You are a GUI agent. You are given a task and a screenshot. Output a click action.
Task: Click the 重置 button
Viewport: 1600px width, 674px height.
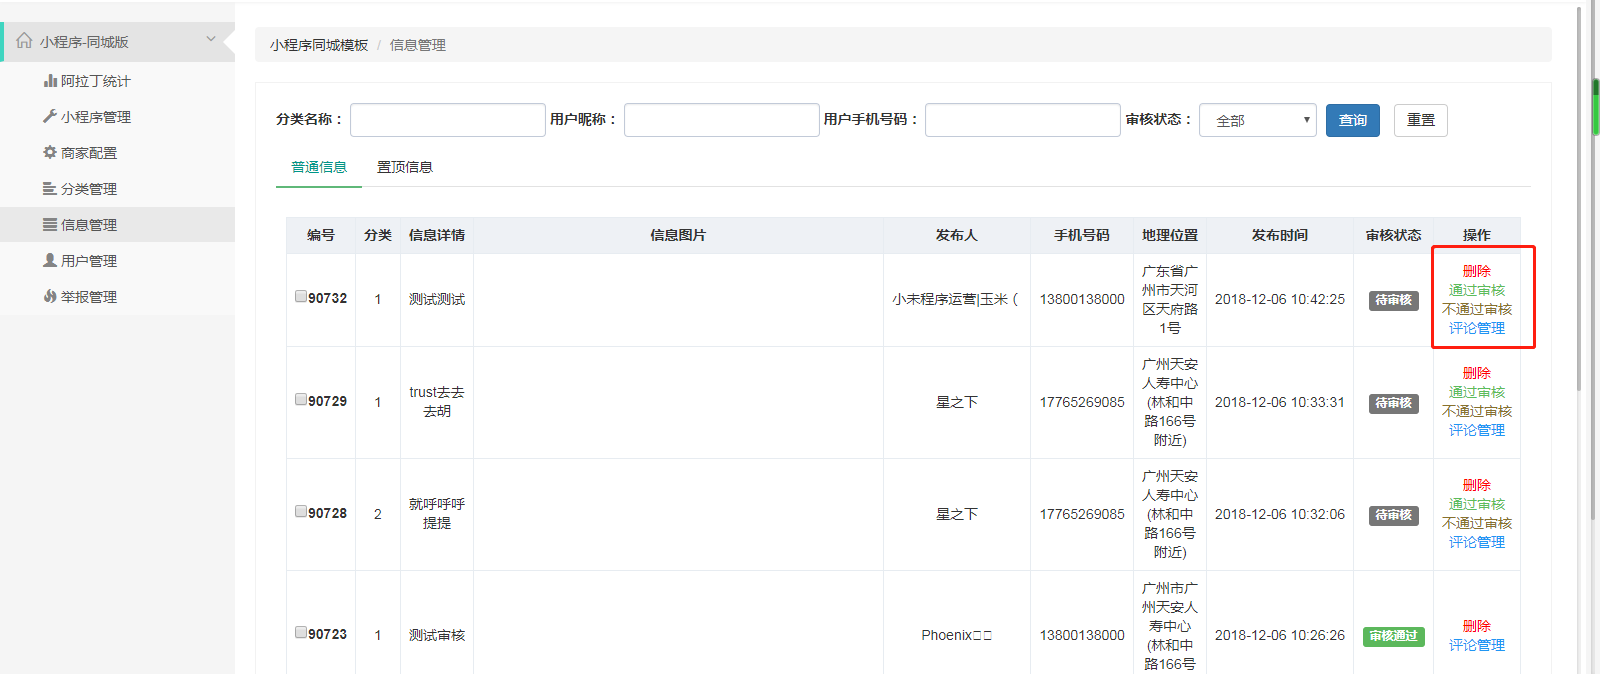coord(1420,120)
